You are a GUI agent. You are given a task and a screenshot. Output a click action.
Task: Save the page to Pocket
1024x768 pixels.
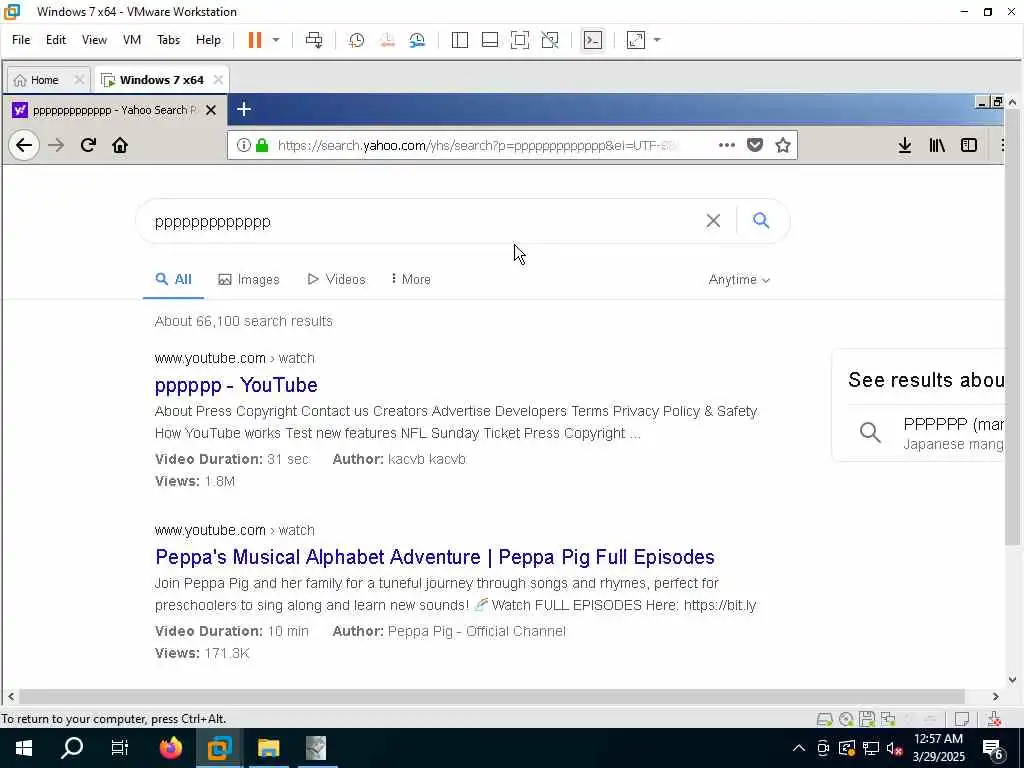tap(755, 145)
